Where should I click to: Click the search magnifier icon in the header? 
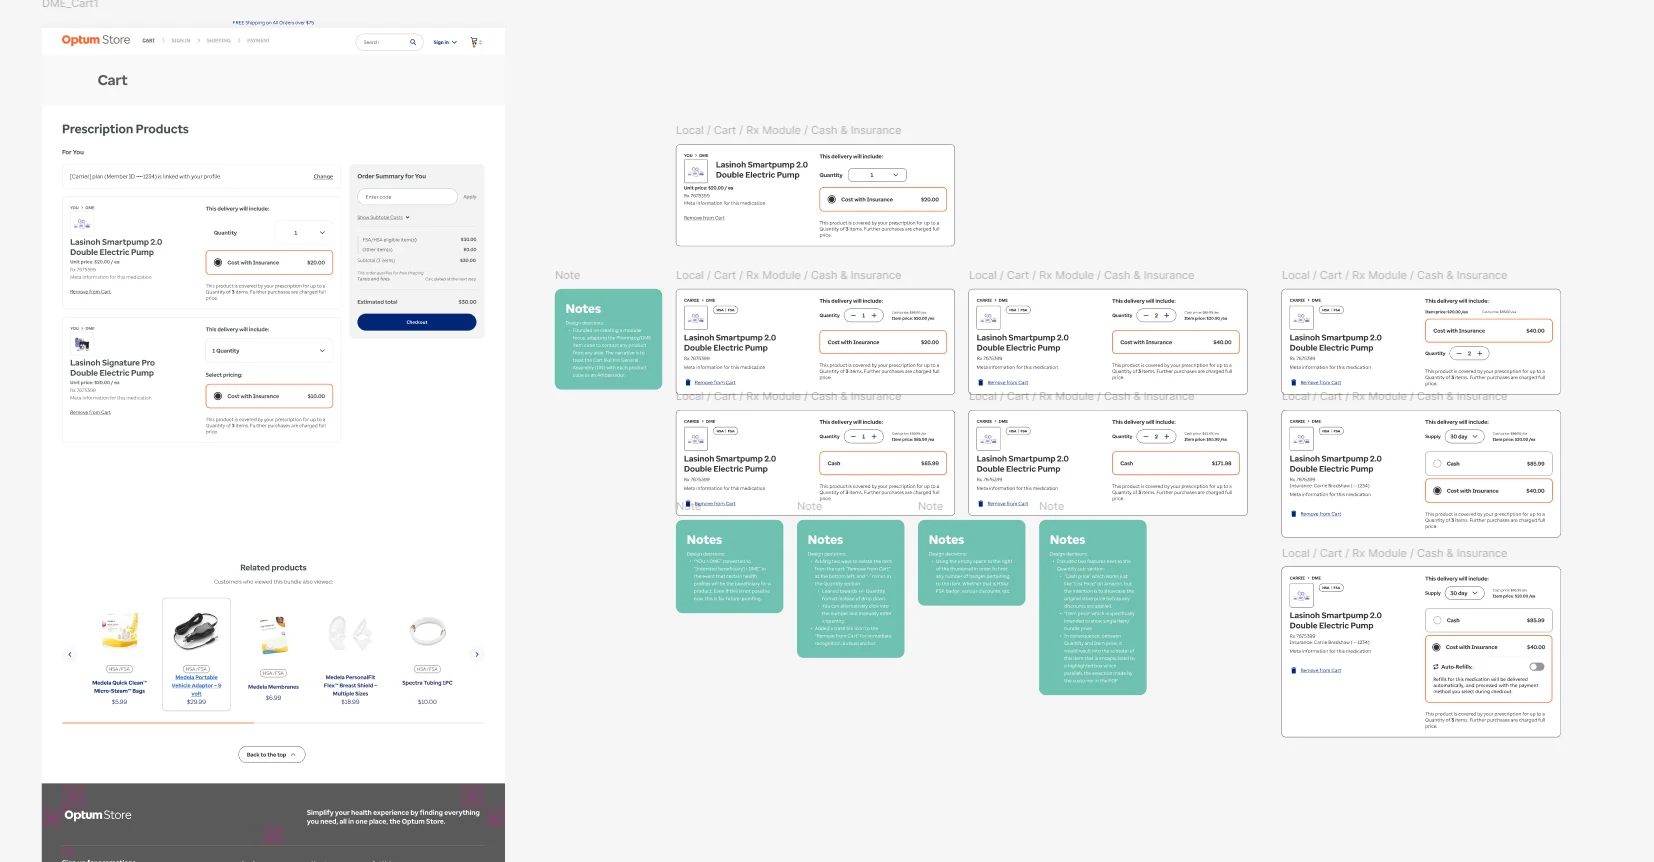click(412, 42)
